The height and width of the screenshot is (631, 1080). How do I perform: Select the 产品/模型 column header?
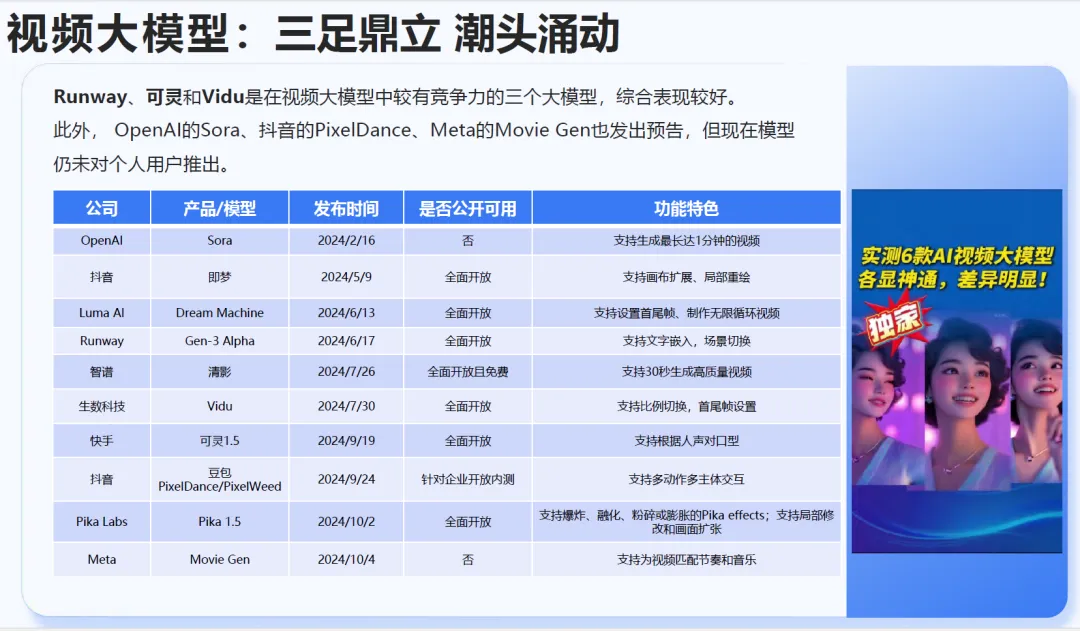click(220, 208)
